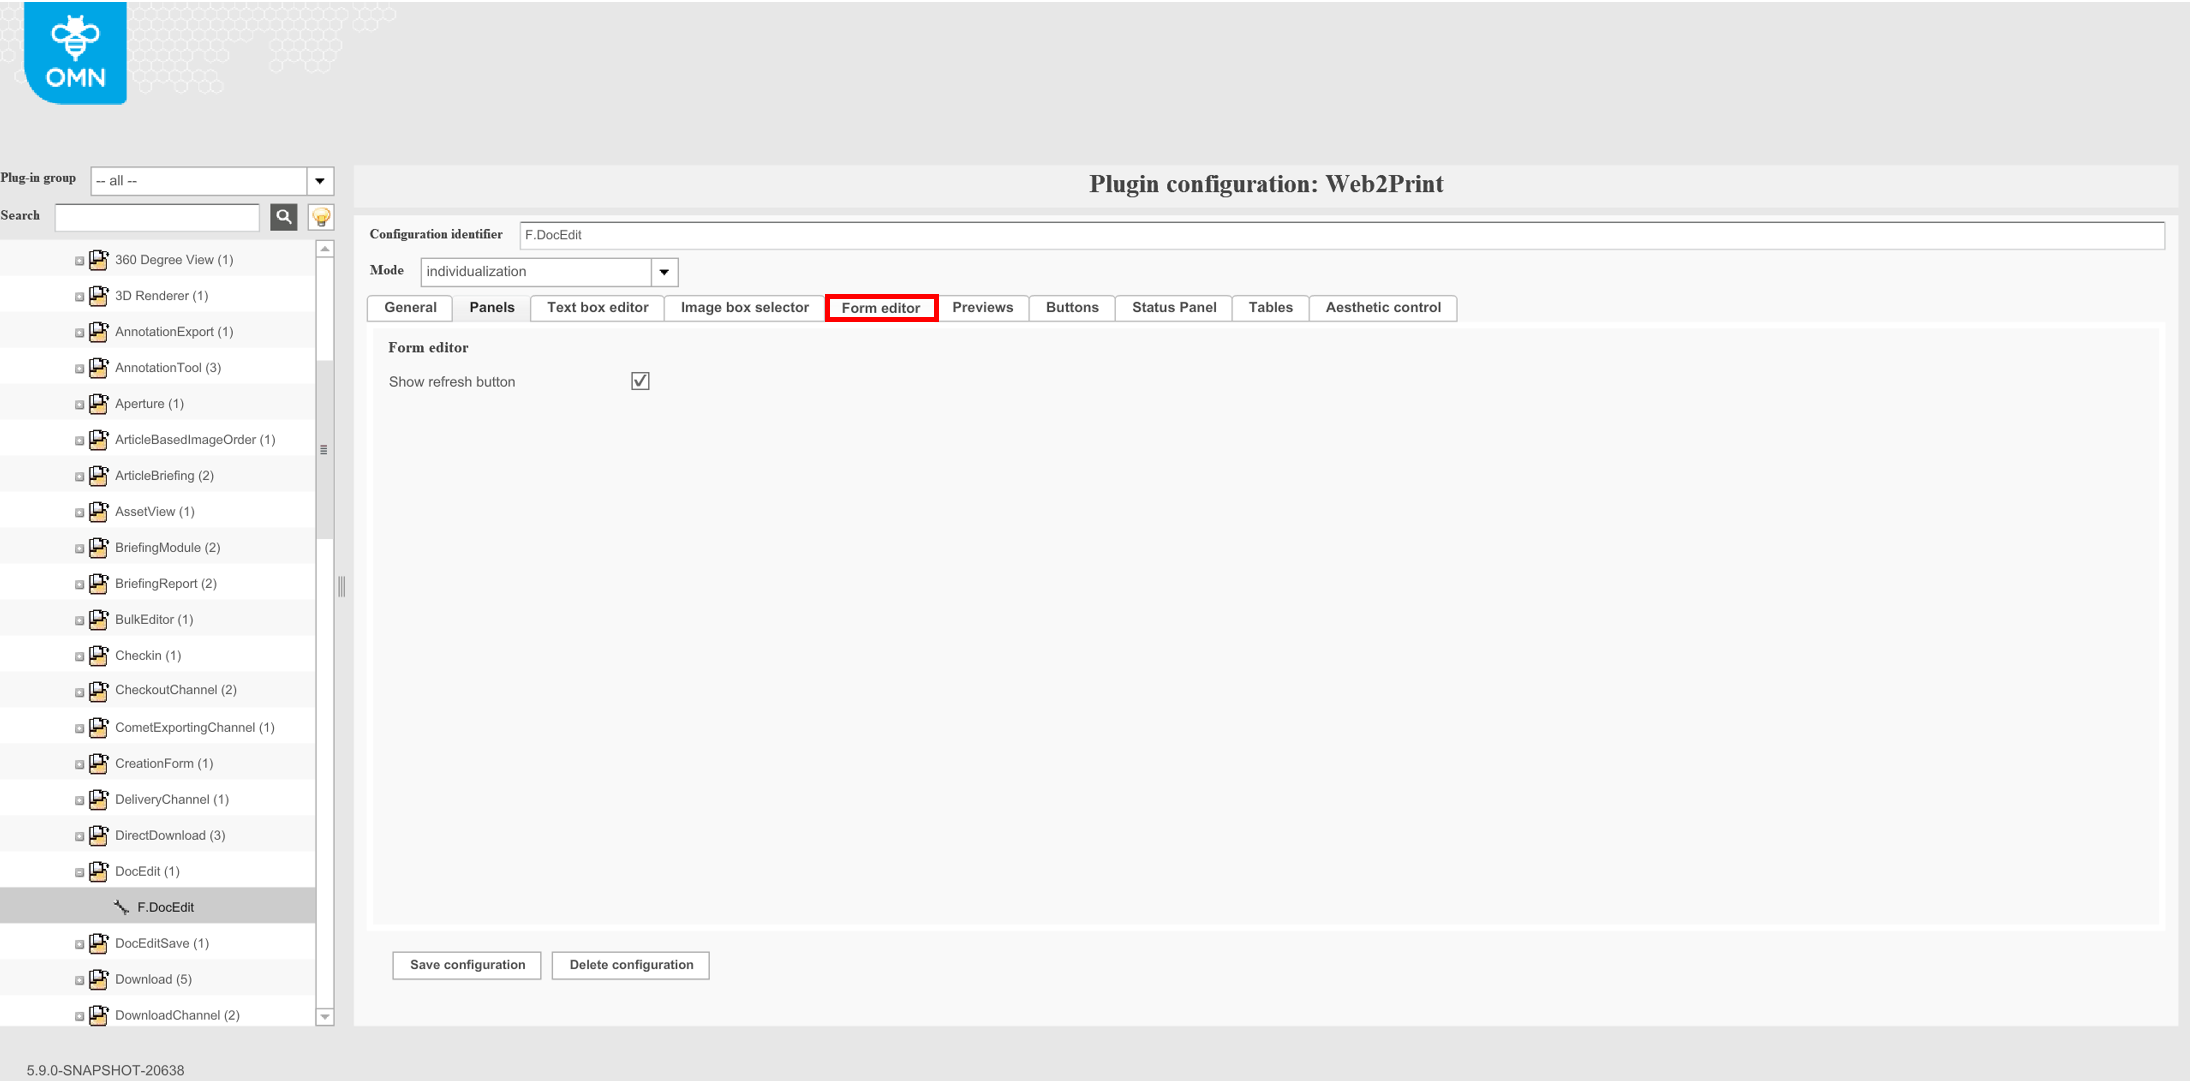Click the Save configuration button

(466, 964)
